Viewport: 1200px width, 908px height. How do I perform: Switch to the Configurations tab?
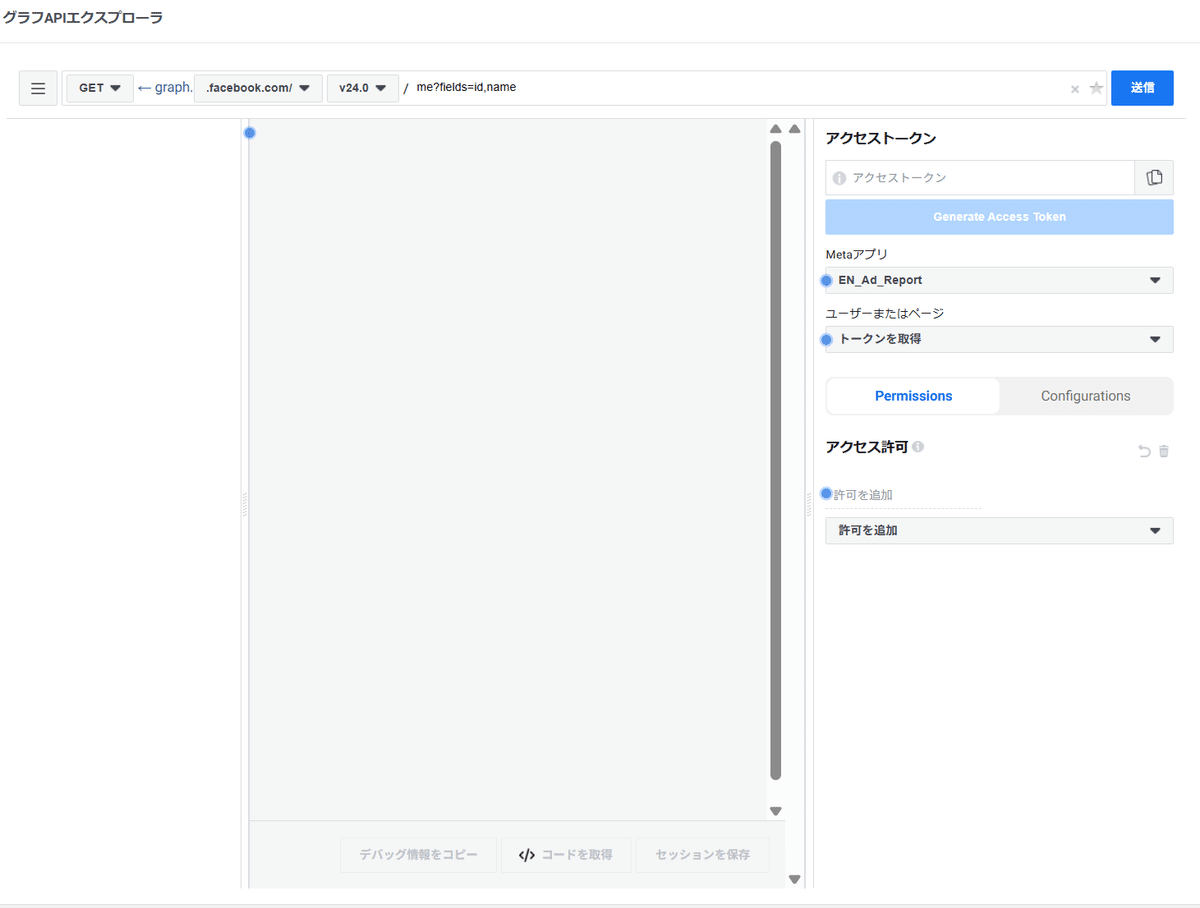1085,396
